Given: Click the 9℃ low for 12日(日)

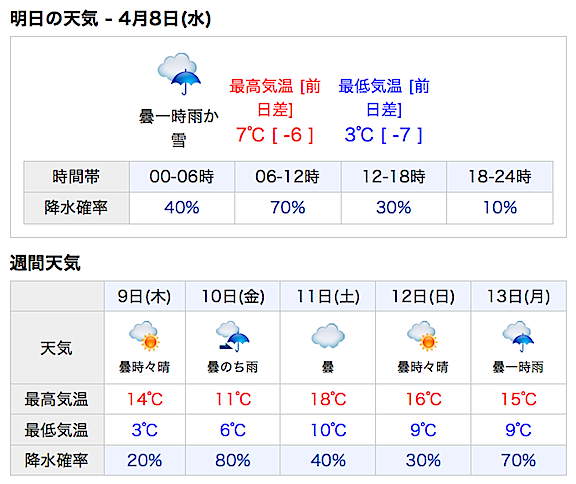Looking at the screenshot, I should click(x=423, y=430).
